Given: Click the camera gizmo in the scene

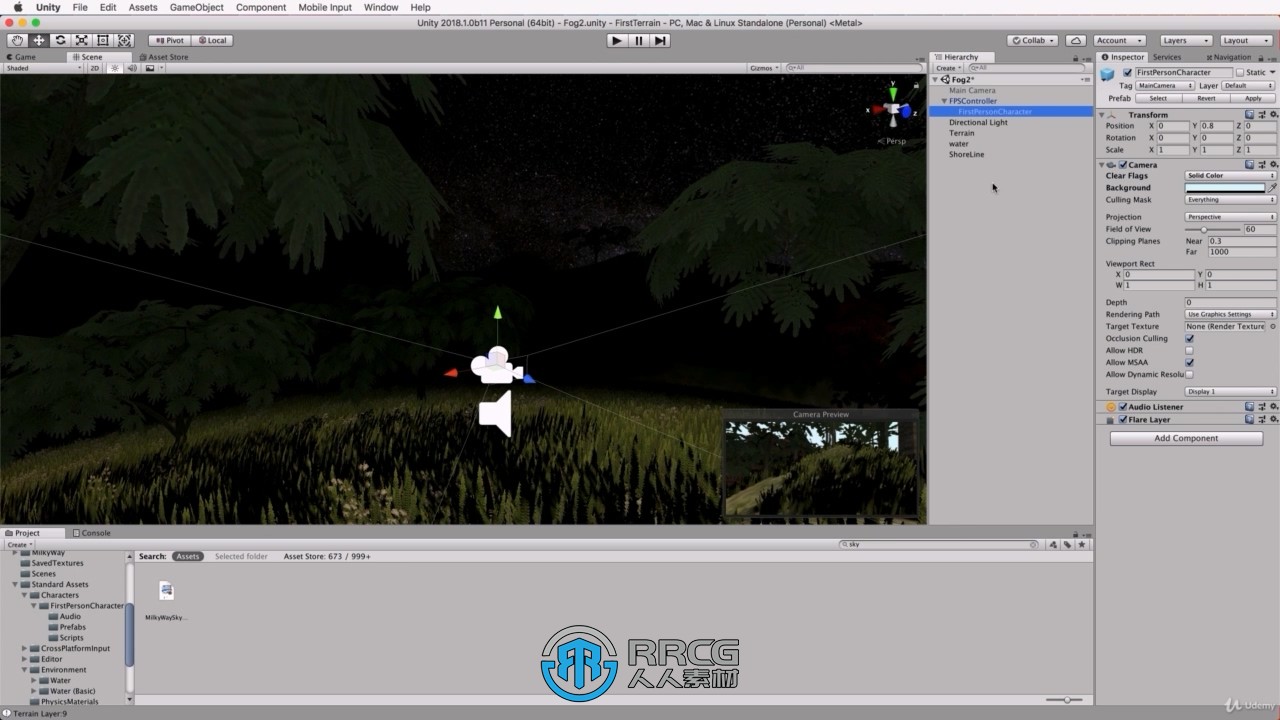Looking at the screenshot, I should pos(496,365).
